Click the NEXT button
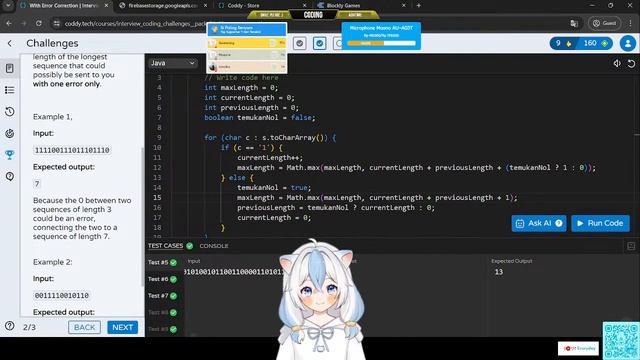 (x=122, y=327)
